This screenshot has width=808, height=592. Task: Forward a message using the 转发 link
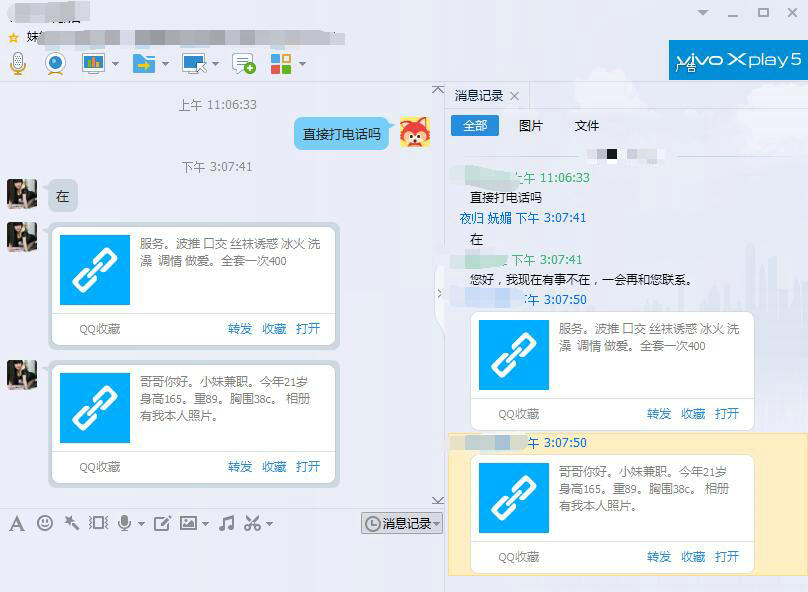pos(659,556)
